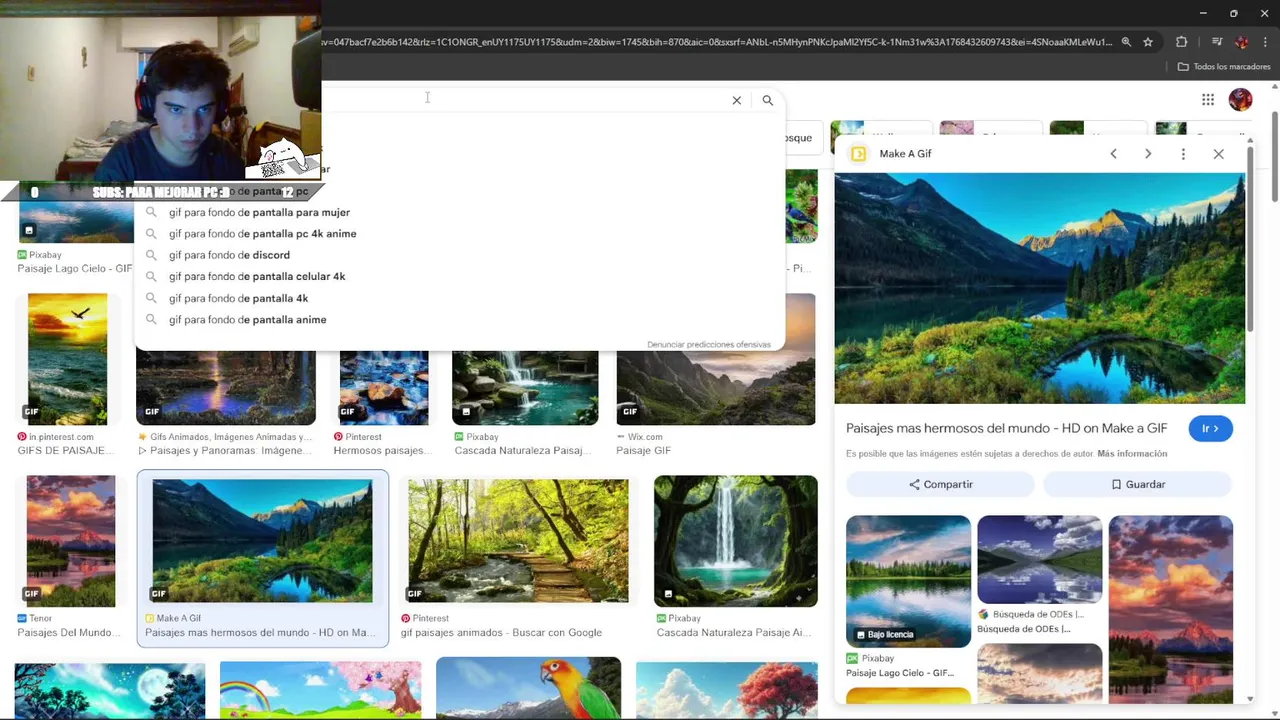Close the image preview panel
1280x720 pixels.
pyautogui.click(x=1218, y=154)
